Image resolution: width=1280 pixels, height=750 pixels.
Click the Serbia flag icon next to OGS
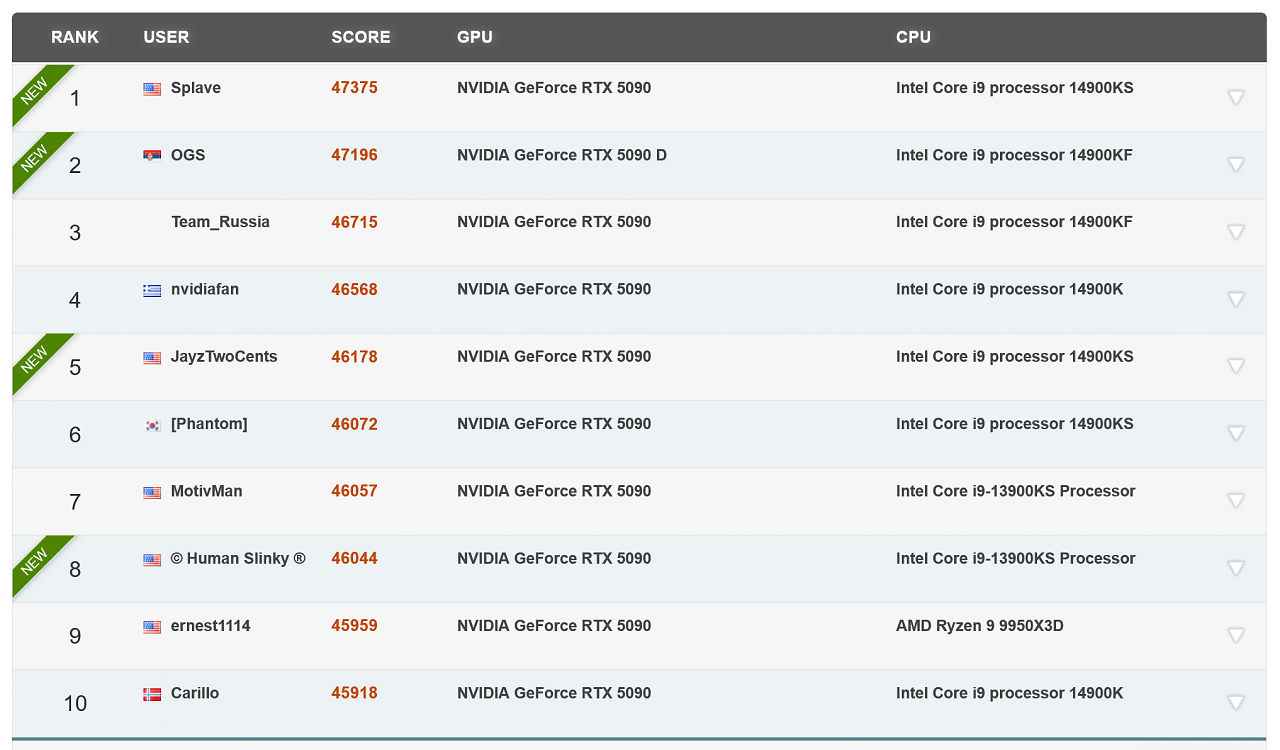[x=152, y=156]
